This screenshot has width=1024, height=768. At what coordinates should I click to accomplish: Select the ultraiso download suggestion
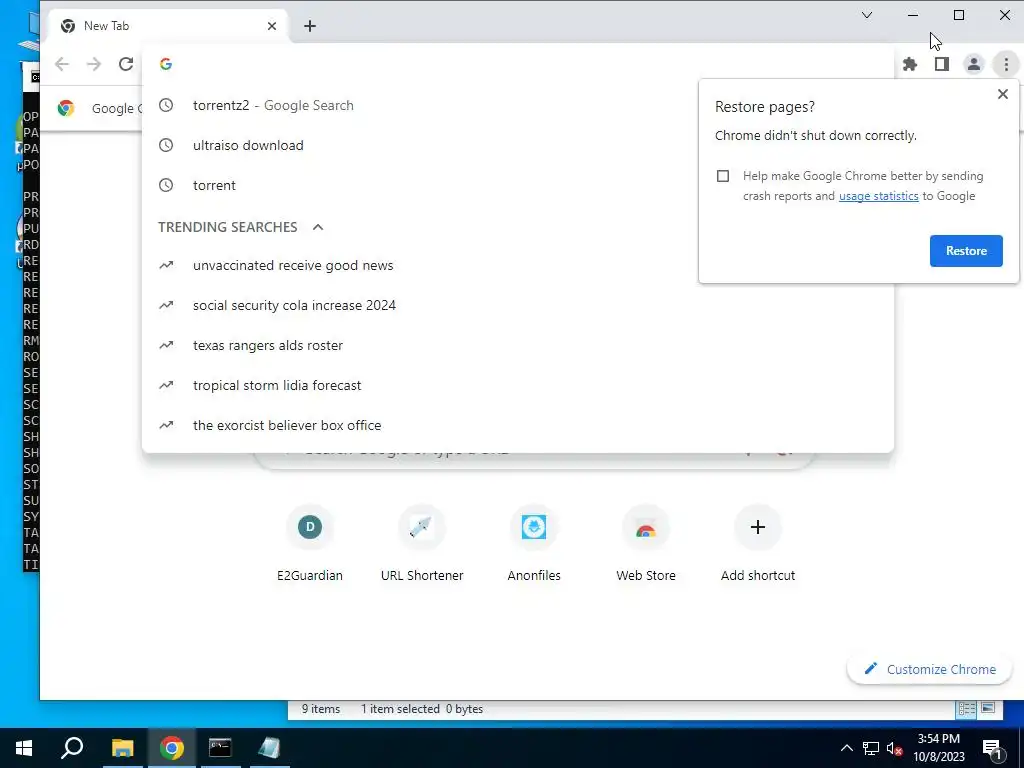click(517, 145)
